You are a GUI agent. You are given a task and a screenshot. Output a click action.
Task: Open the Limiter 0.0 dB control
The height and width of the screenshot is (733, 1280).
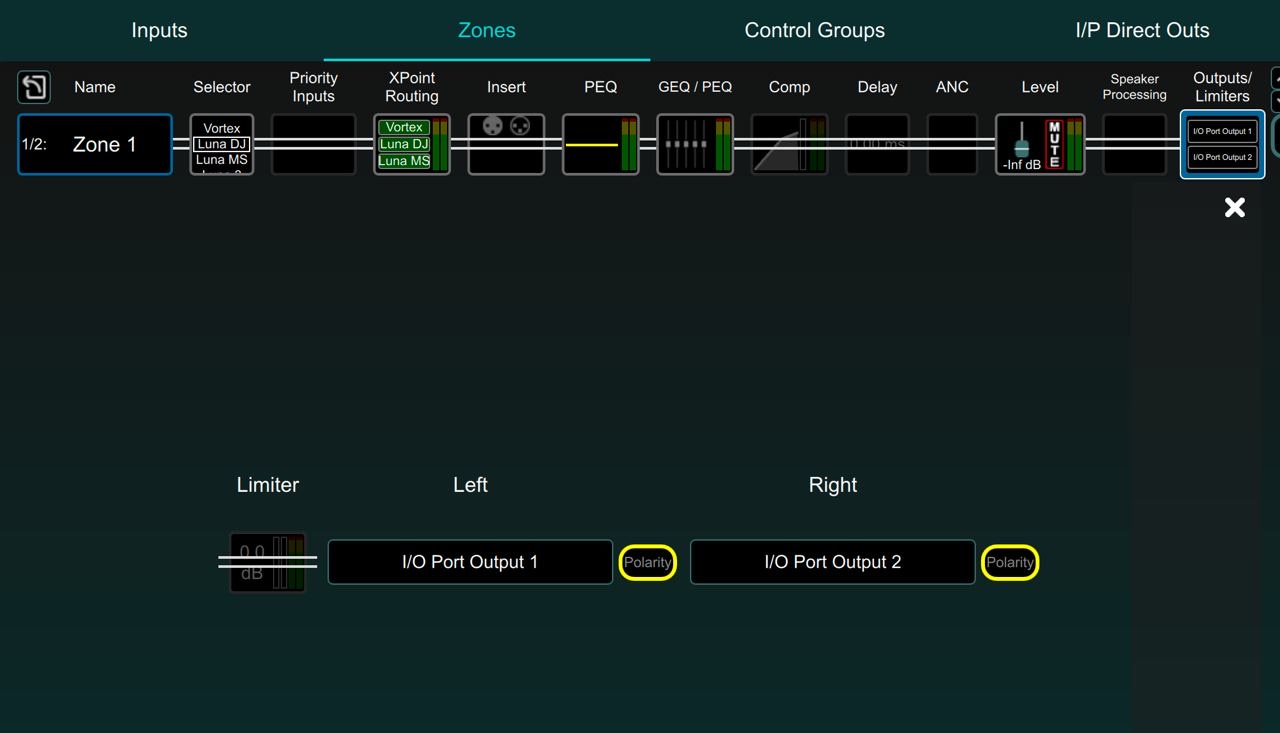point(267,562)
